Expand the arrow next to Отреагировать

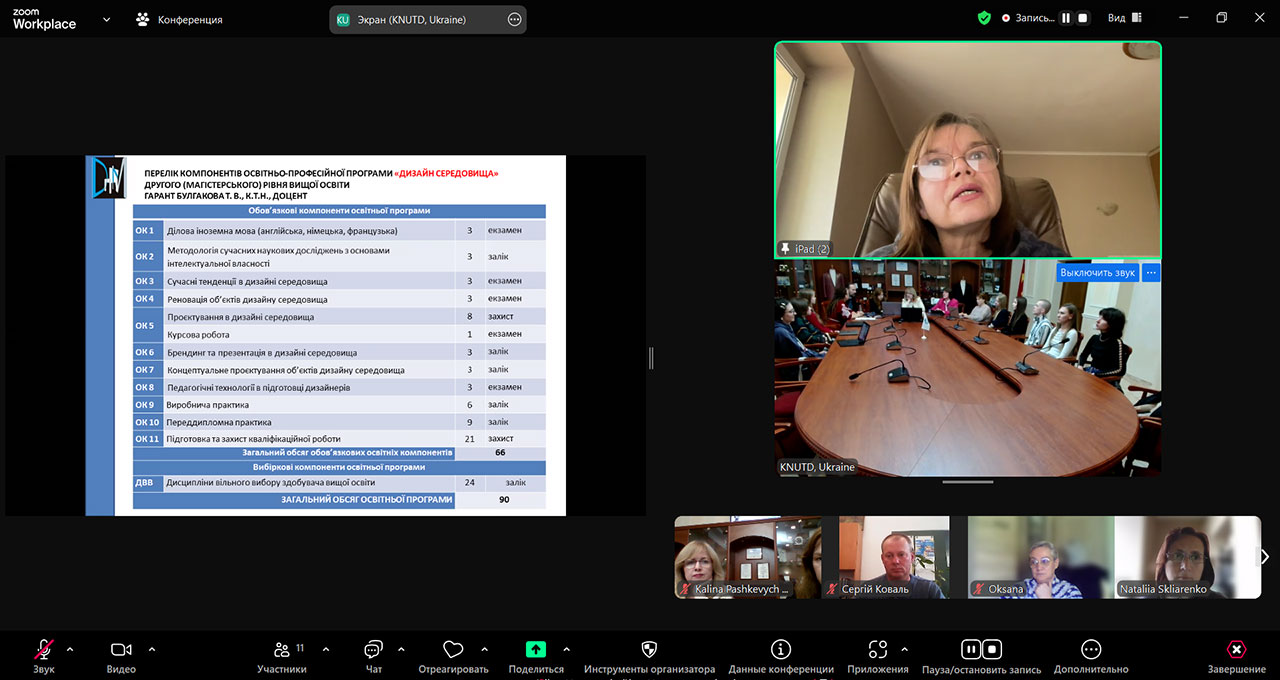click(x=484, y=648)
